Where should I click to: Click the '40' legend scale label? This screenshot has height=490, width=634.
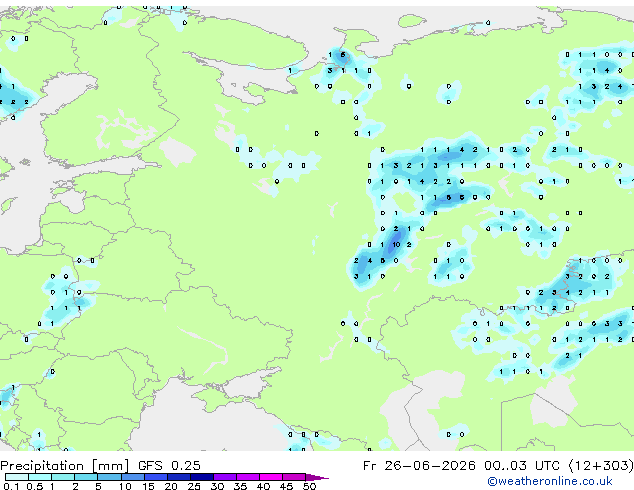click(x=263, y=486)
